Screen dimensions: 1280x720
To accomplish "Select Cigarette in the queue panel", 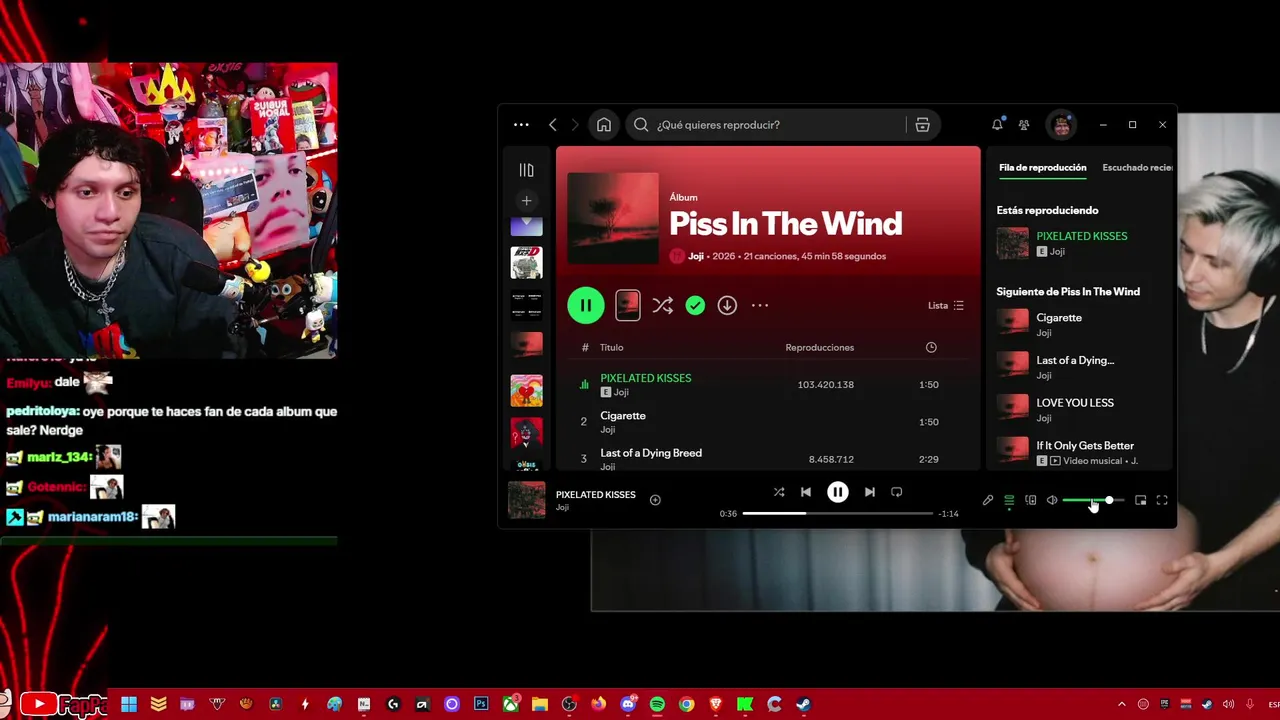I will pyautogui.click(x=1059, y=318).
